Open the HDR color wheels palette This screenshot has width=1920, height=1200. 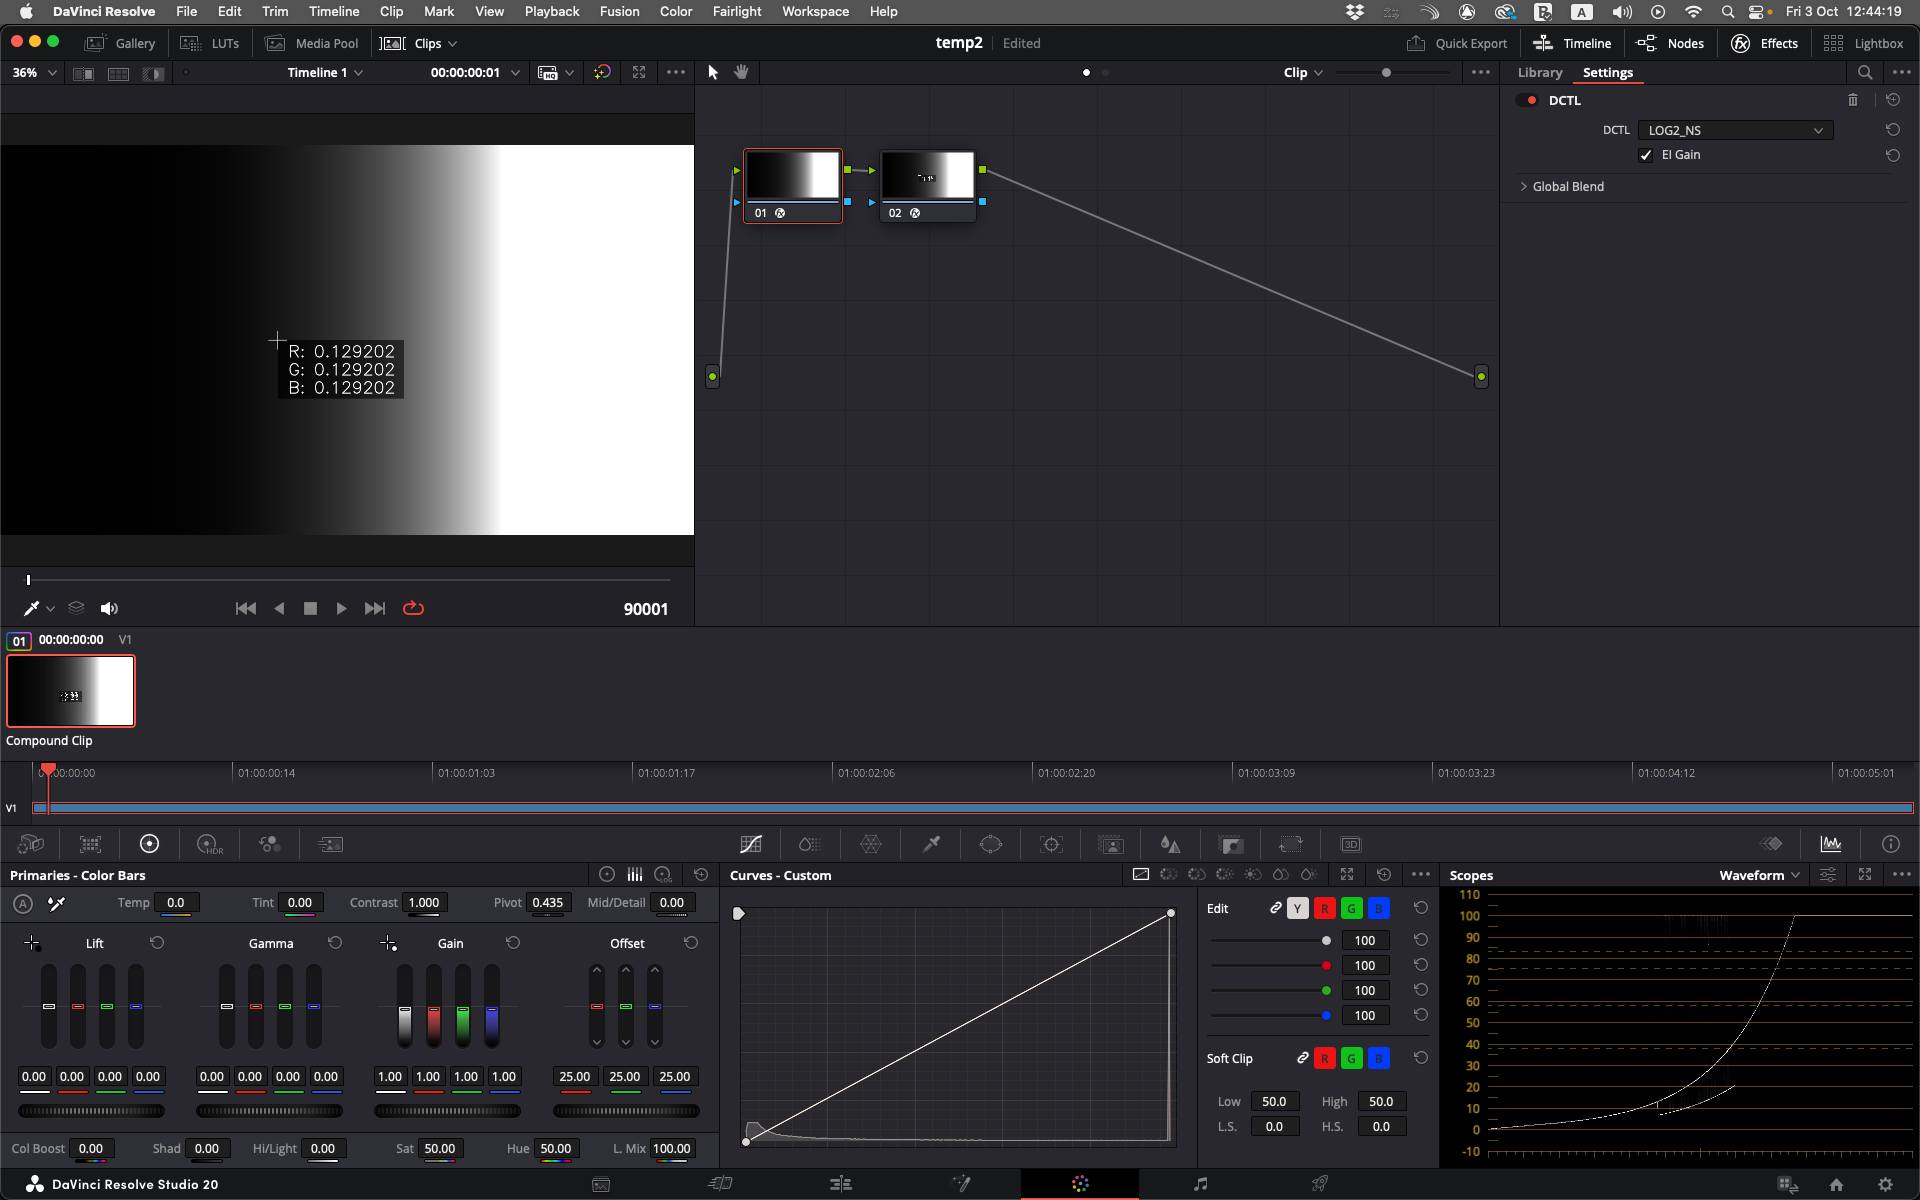[x=209, y=844]
